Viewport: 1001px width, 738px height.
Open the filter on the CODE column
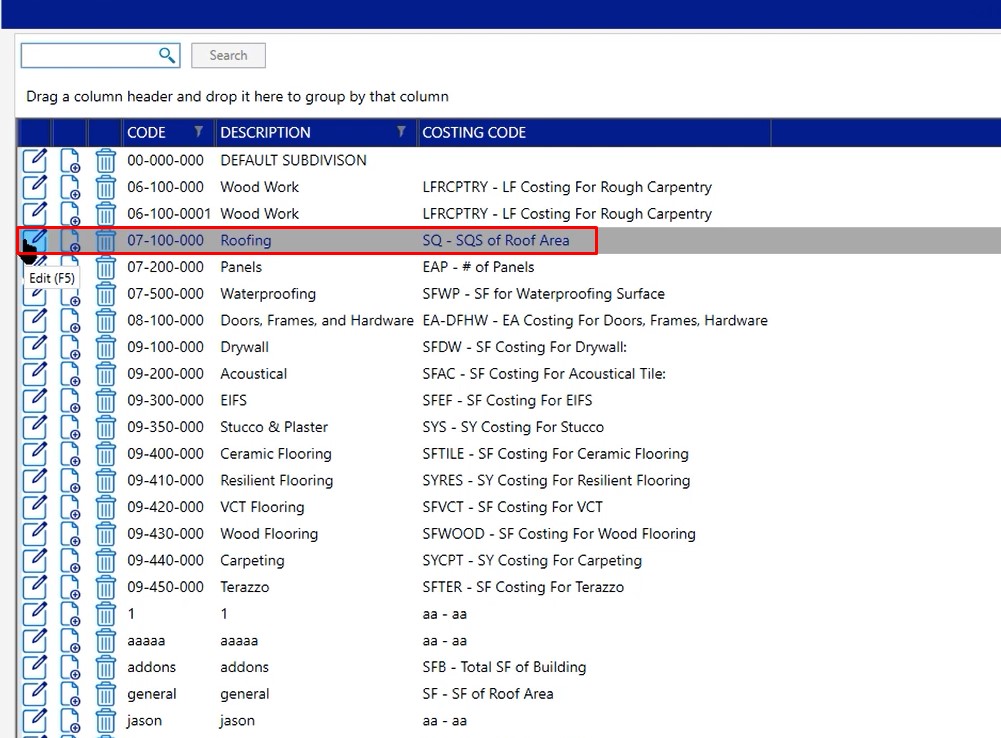click(200, 132)
